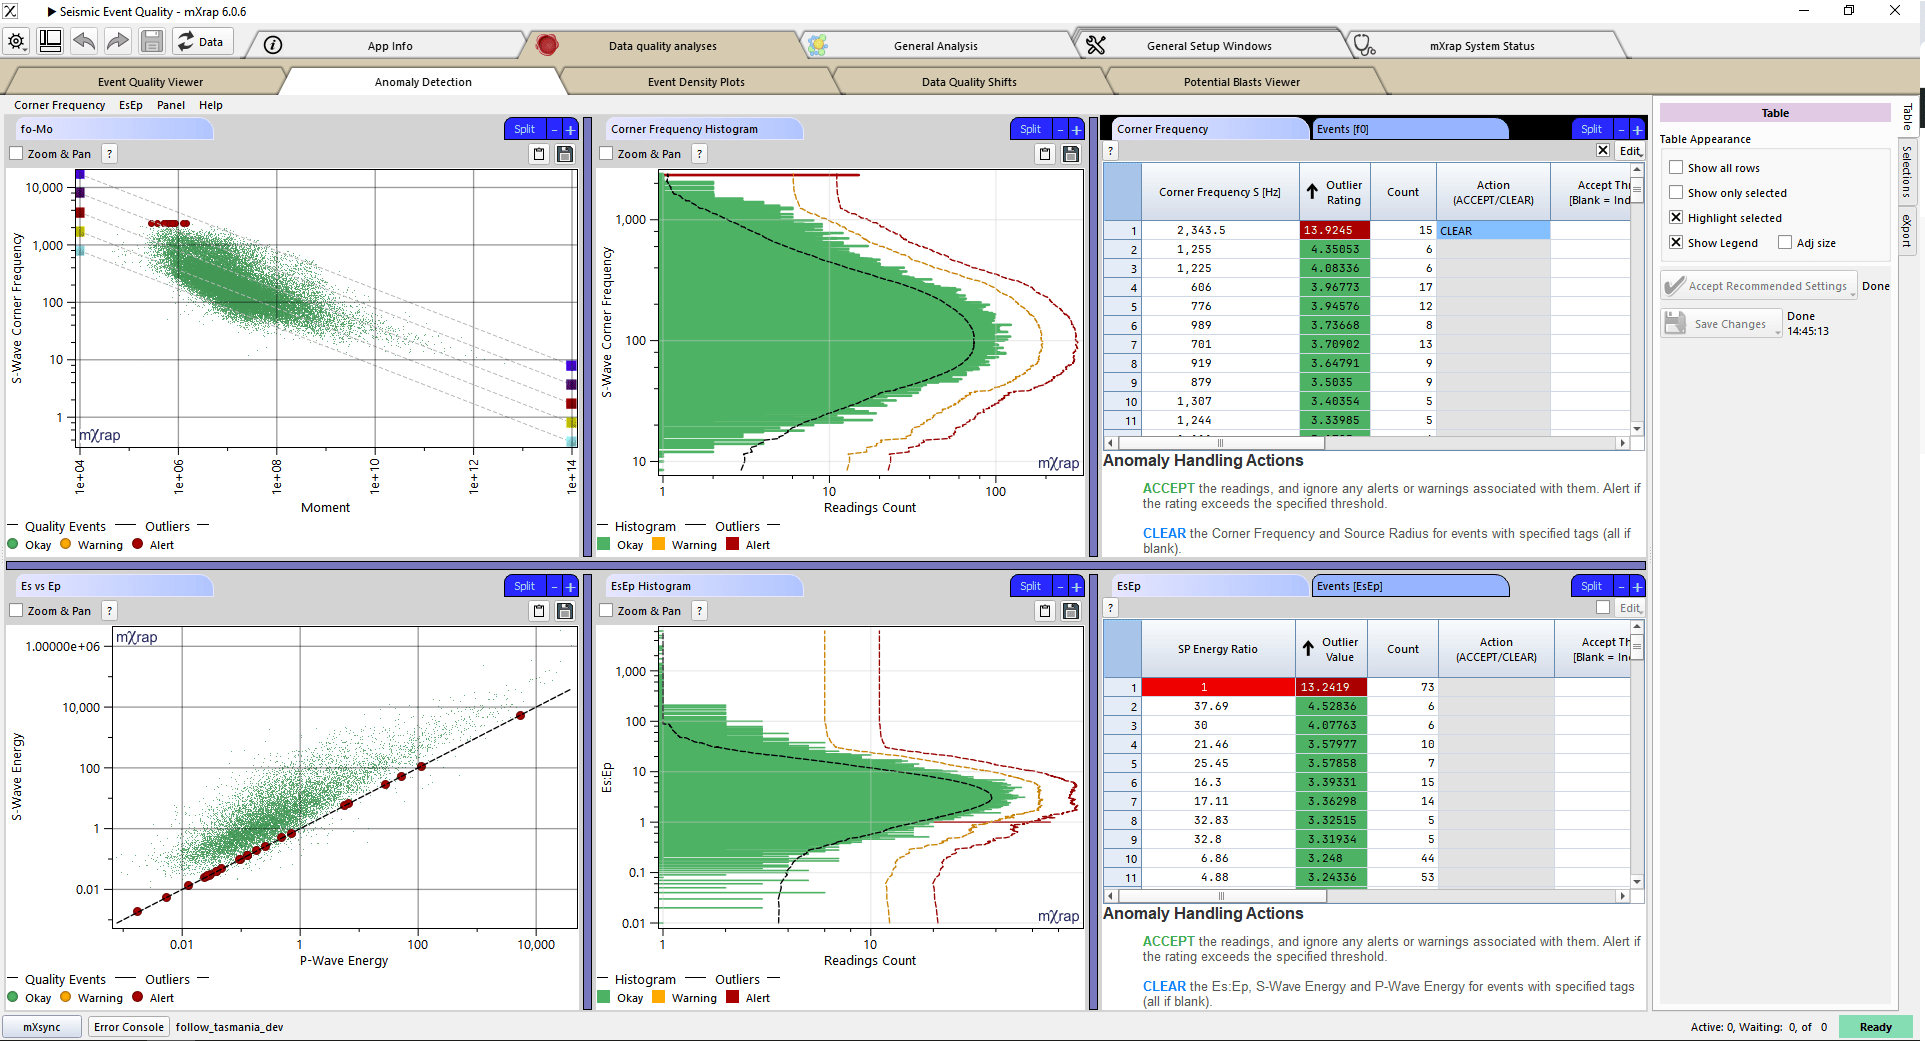Image resolution: width=1925 pixels, height=1041 pixels.
Task: Check the Show all rows option
Action: pos(1676,168)
